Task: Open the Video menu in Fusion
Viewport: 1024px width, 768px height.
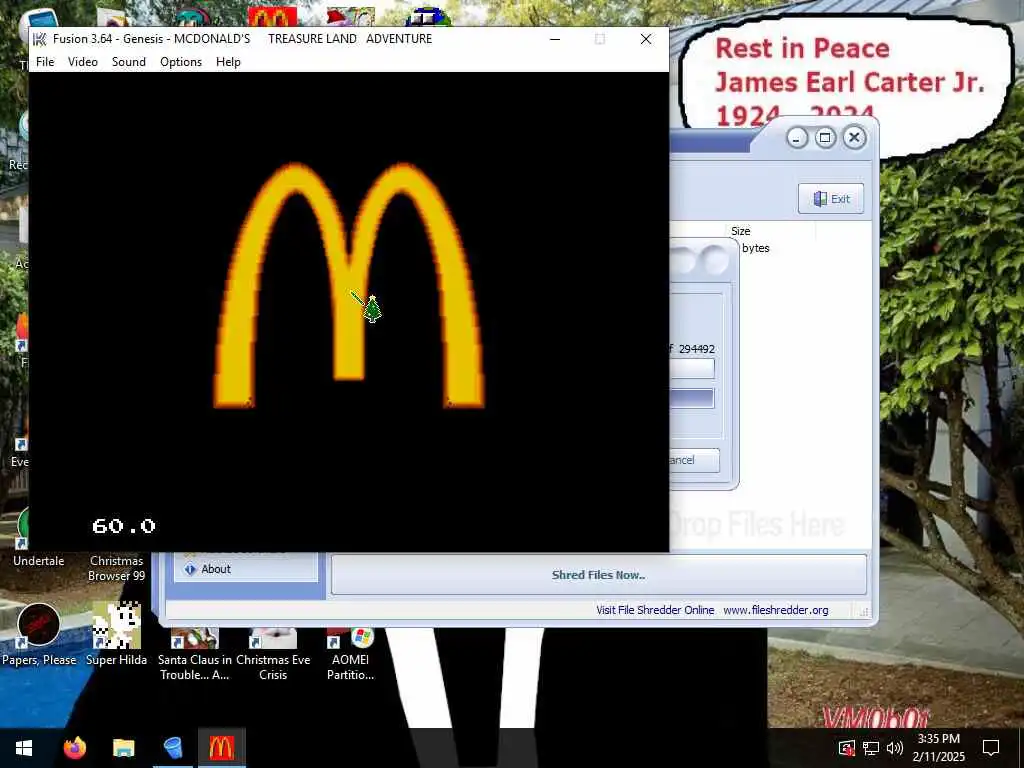Action: point(83,61)
